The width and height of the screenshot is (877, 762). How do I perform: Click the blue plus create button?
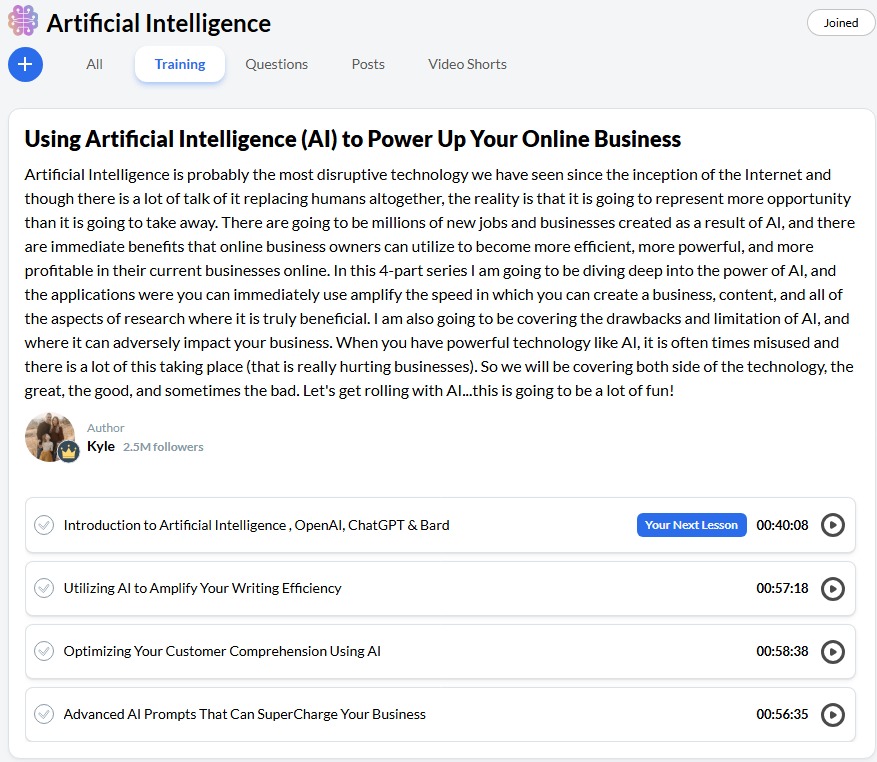tap(25, 65)
